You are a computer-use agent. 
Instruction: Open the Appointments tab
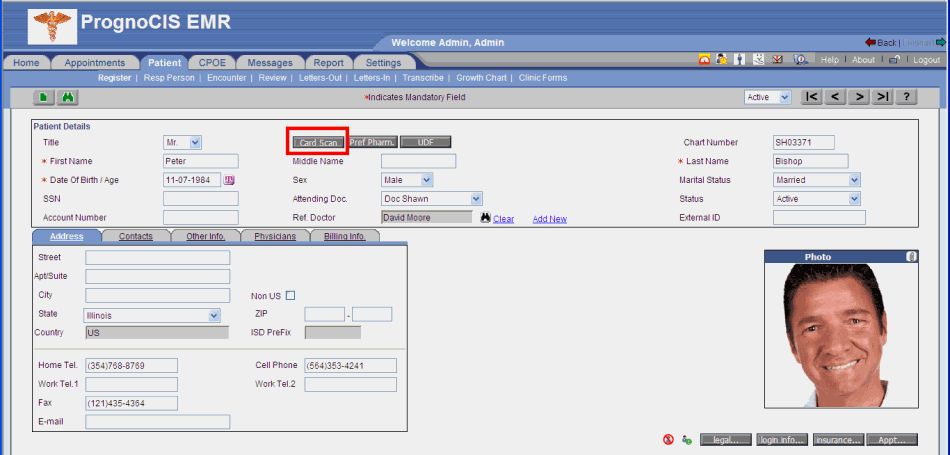[x=95, y=62]
